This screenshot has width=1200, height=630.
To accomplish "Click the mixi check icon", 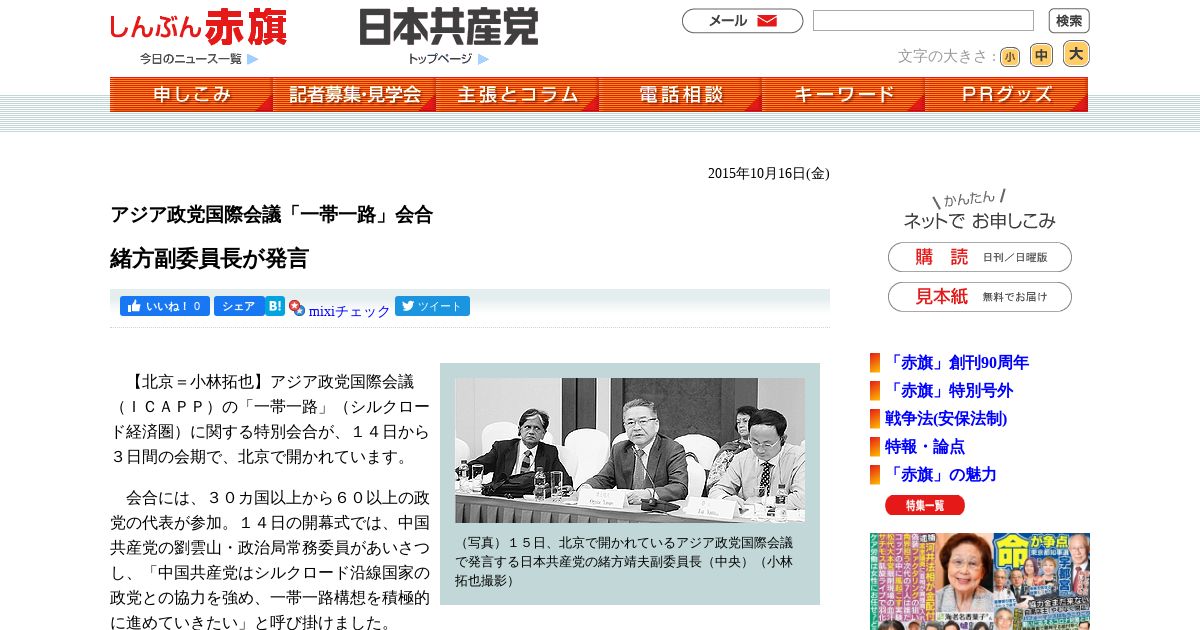I will tap(297, 308).
